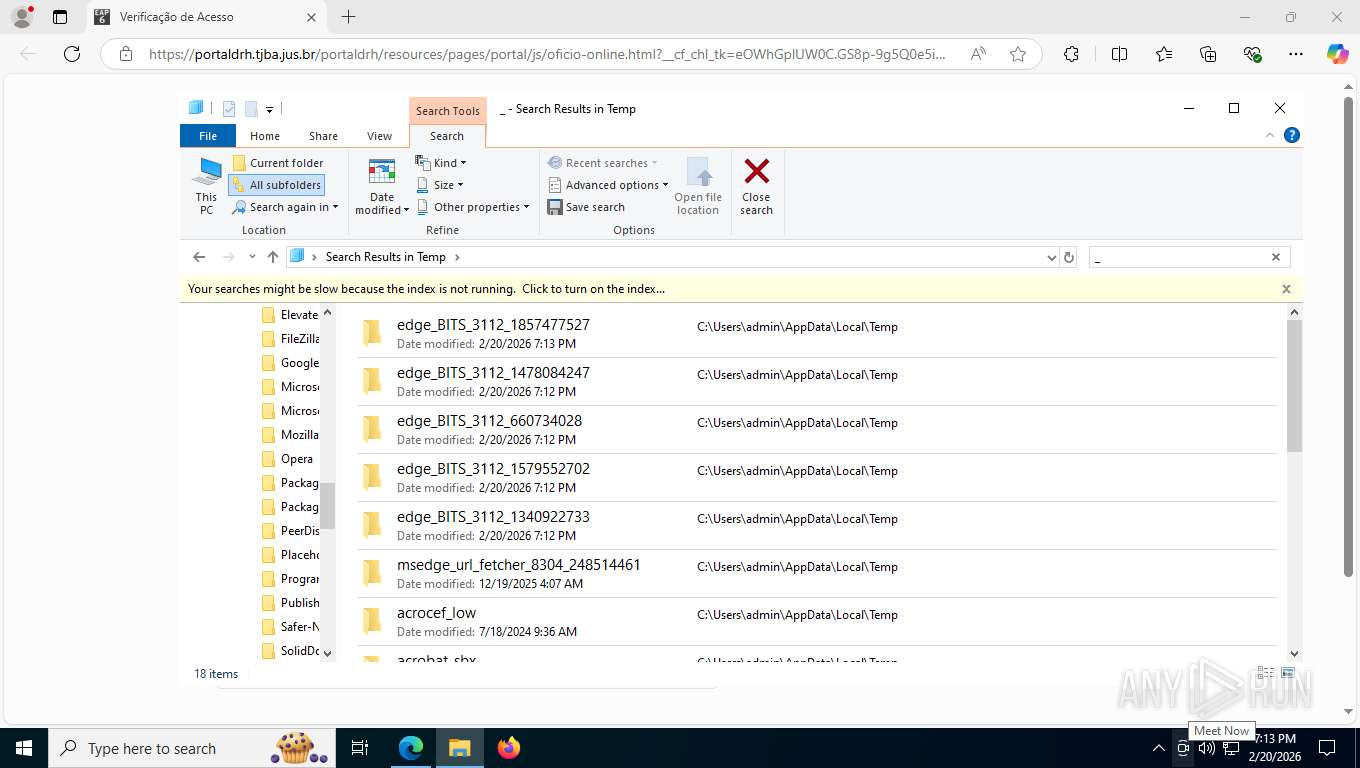Open Windows Start menu

24,748
